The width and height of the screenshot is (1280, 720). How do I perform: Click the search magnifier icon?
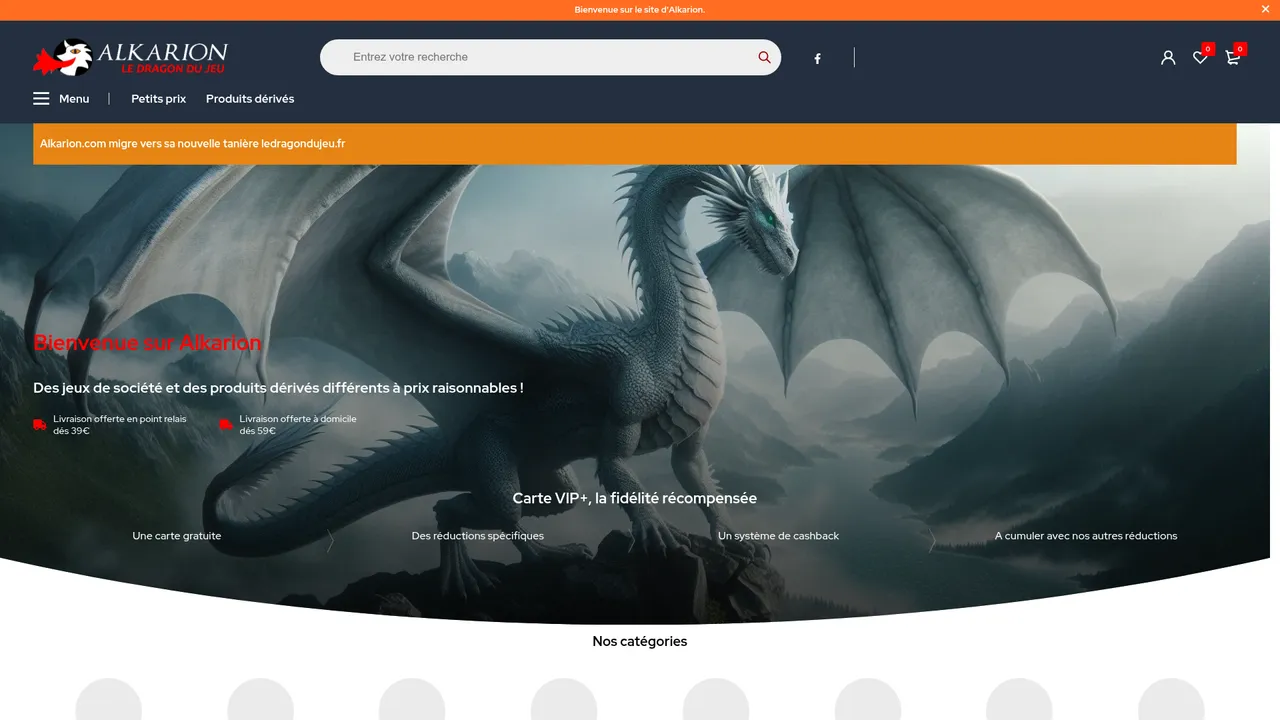[764, 57]
